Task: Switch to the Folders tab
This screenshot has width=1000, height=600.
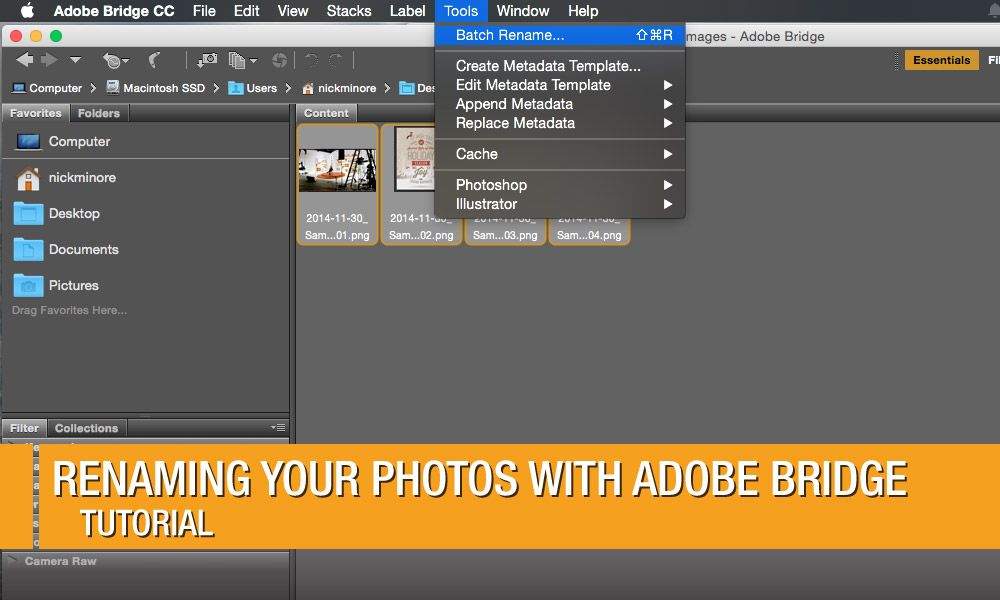Action: 99,113
